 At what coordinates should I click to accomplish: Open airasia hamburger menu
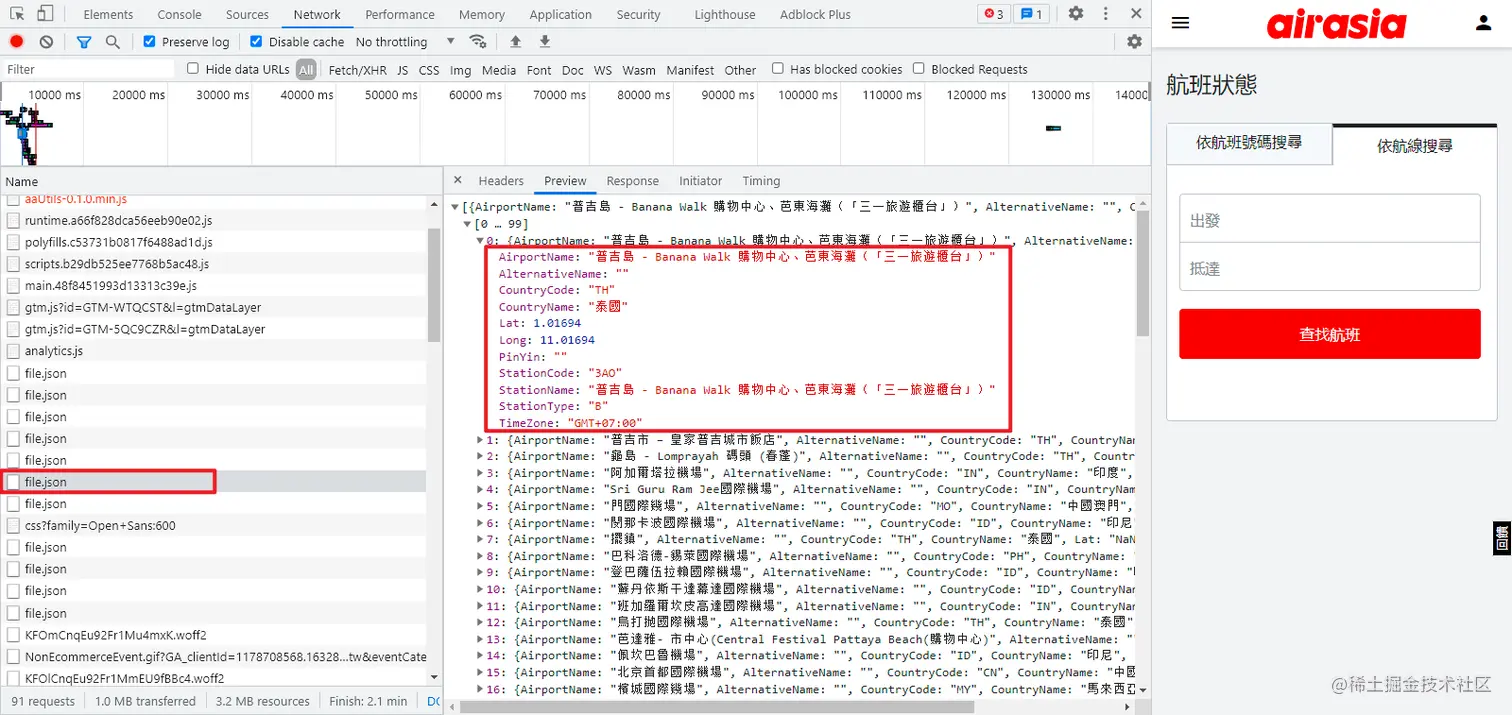pyautogui.click(x=1180, y=23)
